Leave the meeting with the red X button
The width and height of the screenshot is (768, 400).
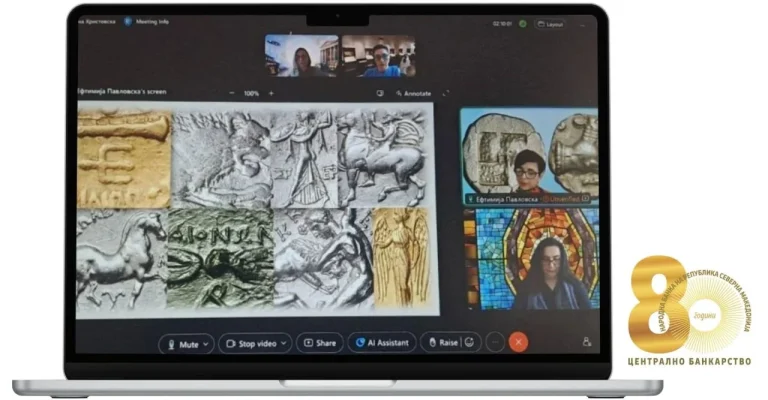point(518,342)
